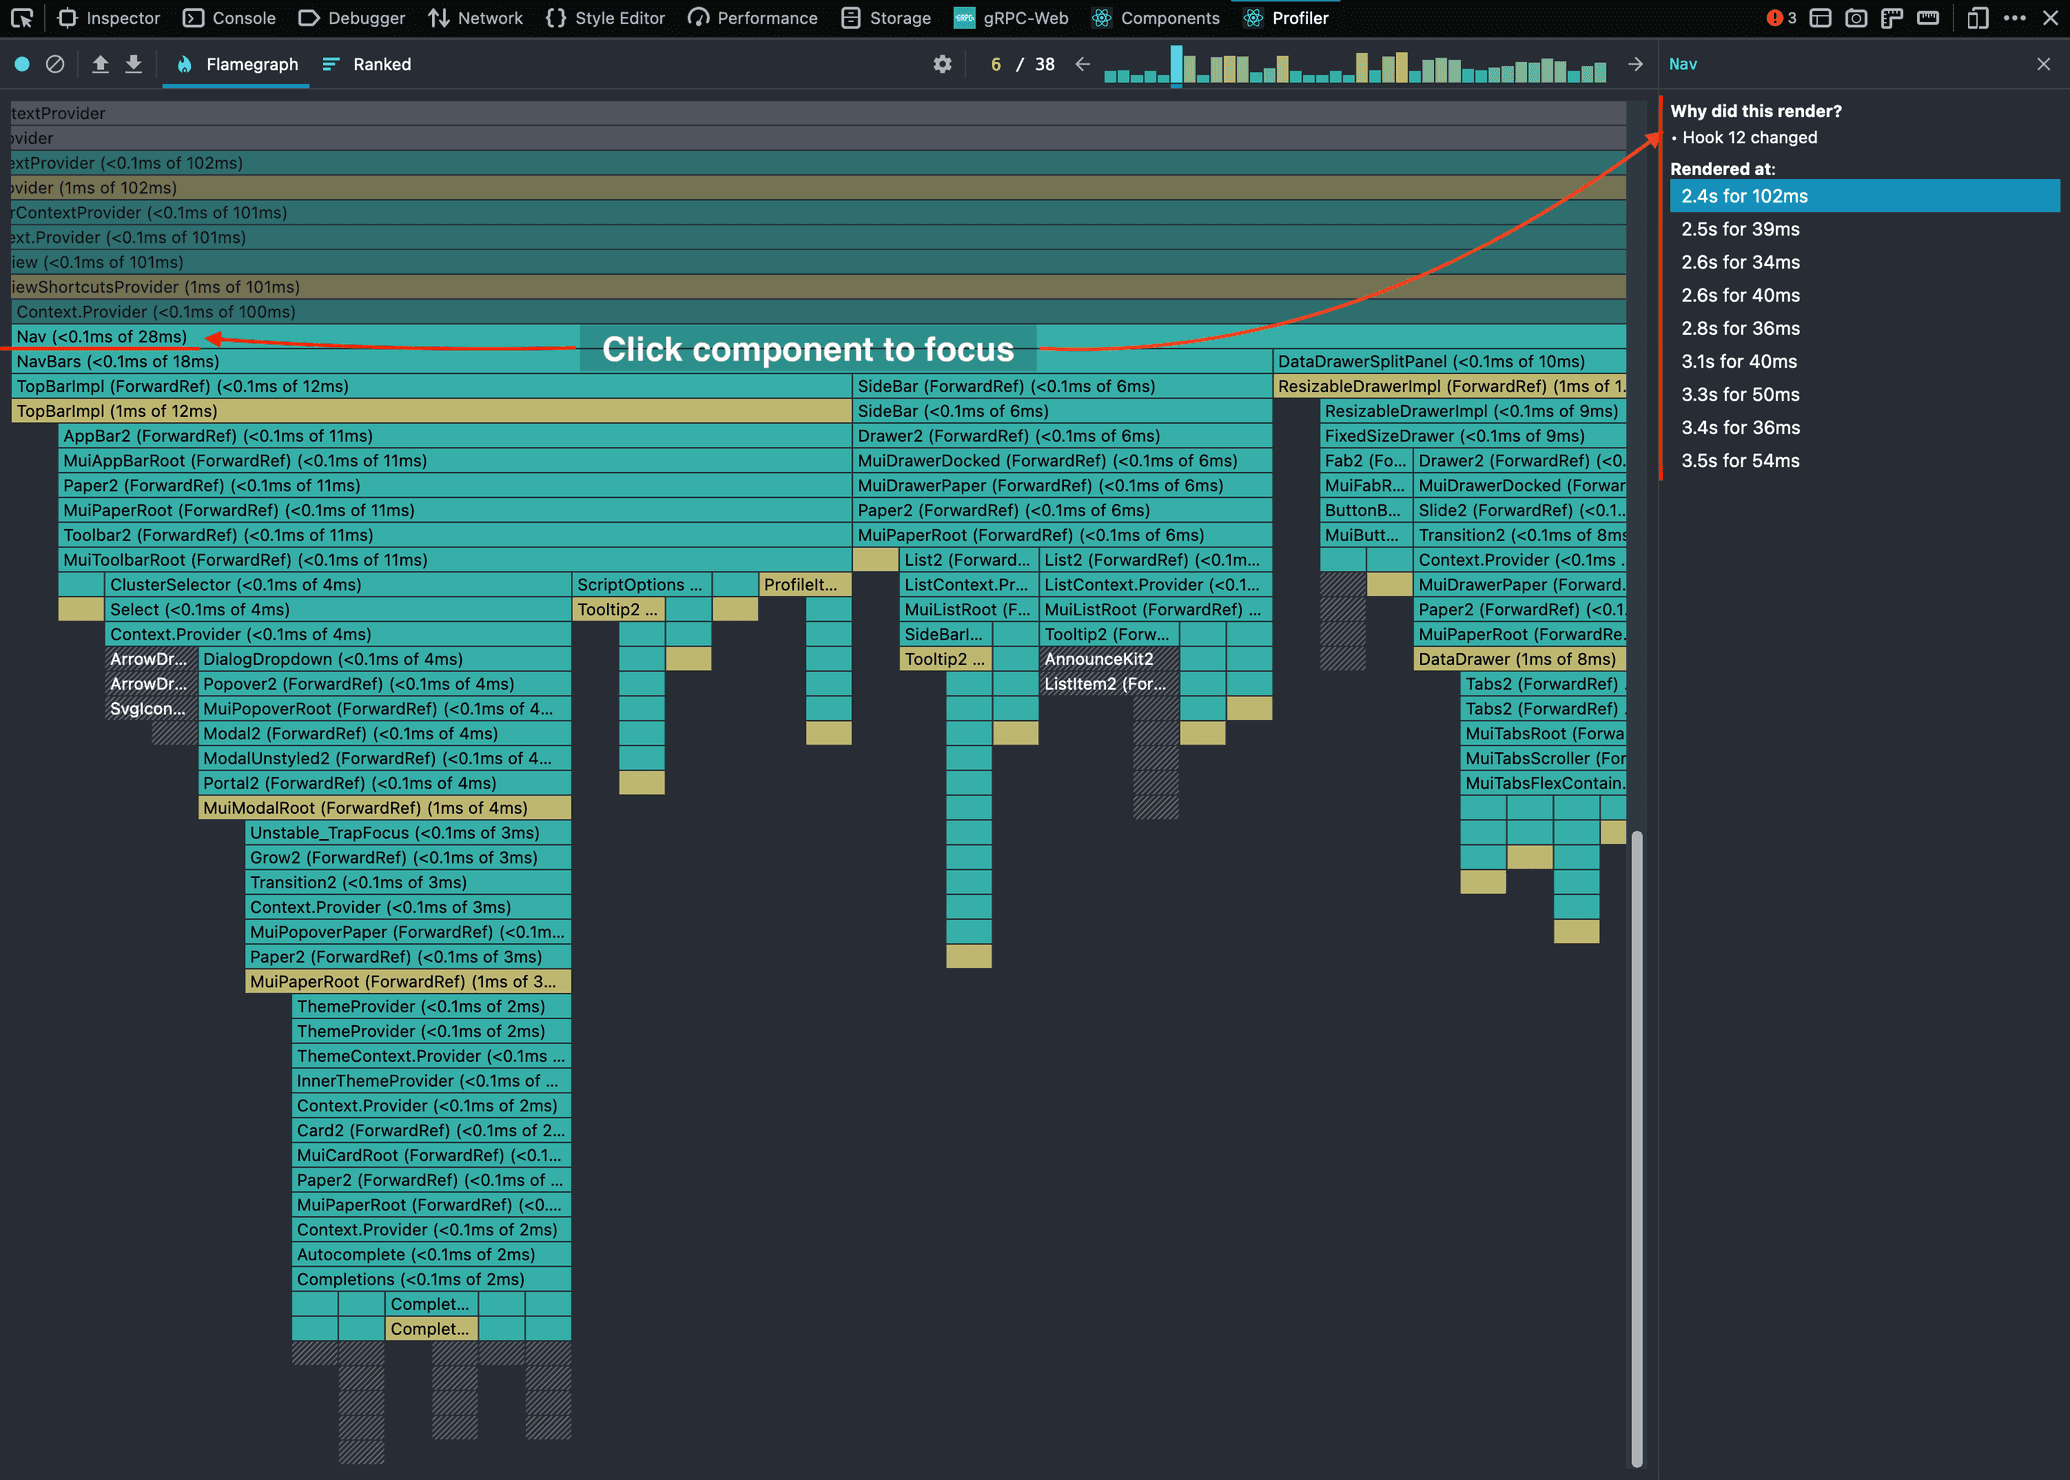Focus the DataDrawerSplitPanel component bar
Image resolution: width=2070 pixels, height=1480 pixels.
pos(1448,361)
